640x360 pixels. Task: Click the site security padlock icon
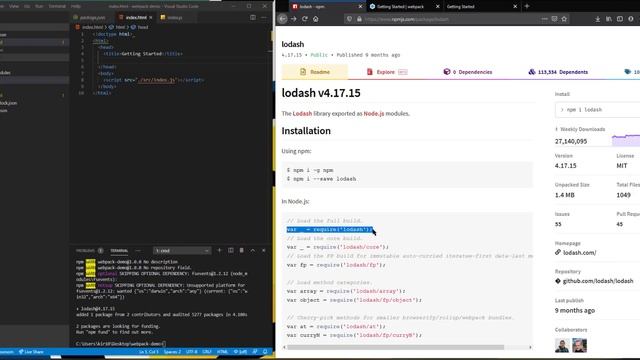(359, 19)
